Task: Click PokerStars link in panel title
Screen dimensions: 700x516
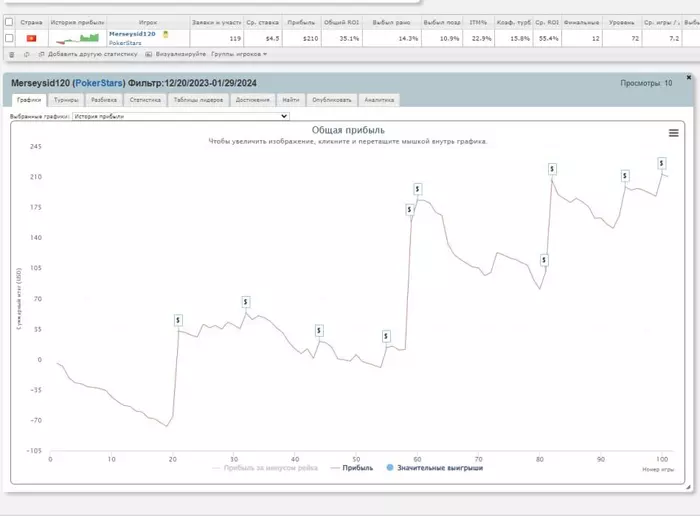Action: (99, 83)
